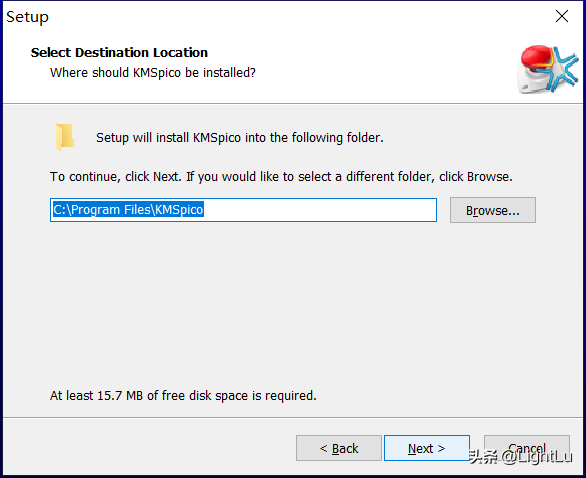Click the 'Setup will install KMSpico' message text

240,138
